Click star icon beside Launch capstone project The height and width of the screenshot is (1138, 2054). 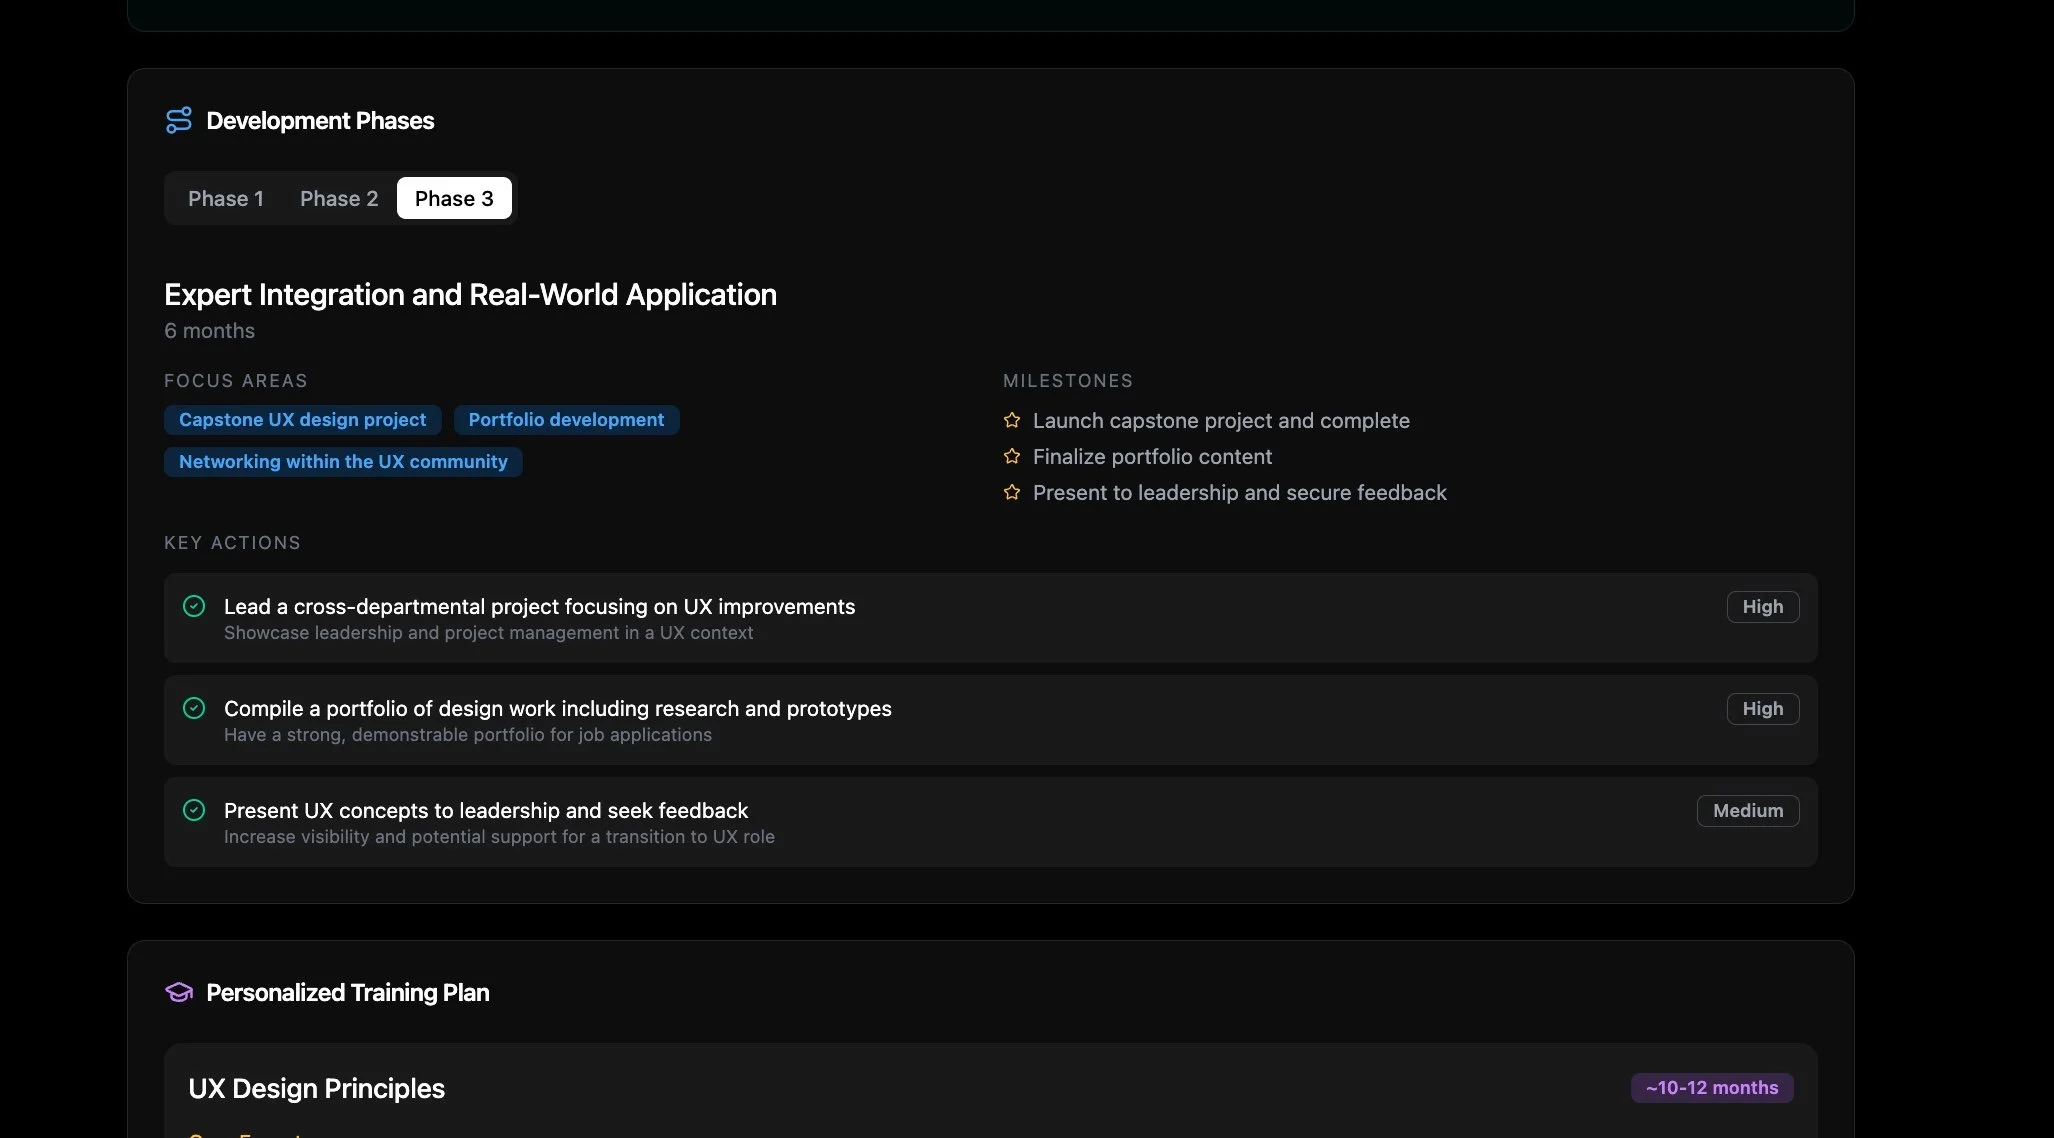(1012, 420)
